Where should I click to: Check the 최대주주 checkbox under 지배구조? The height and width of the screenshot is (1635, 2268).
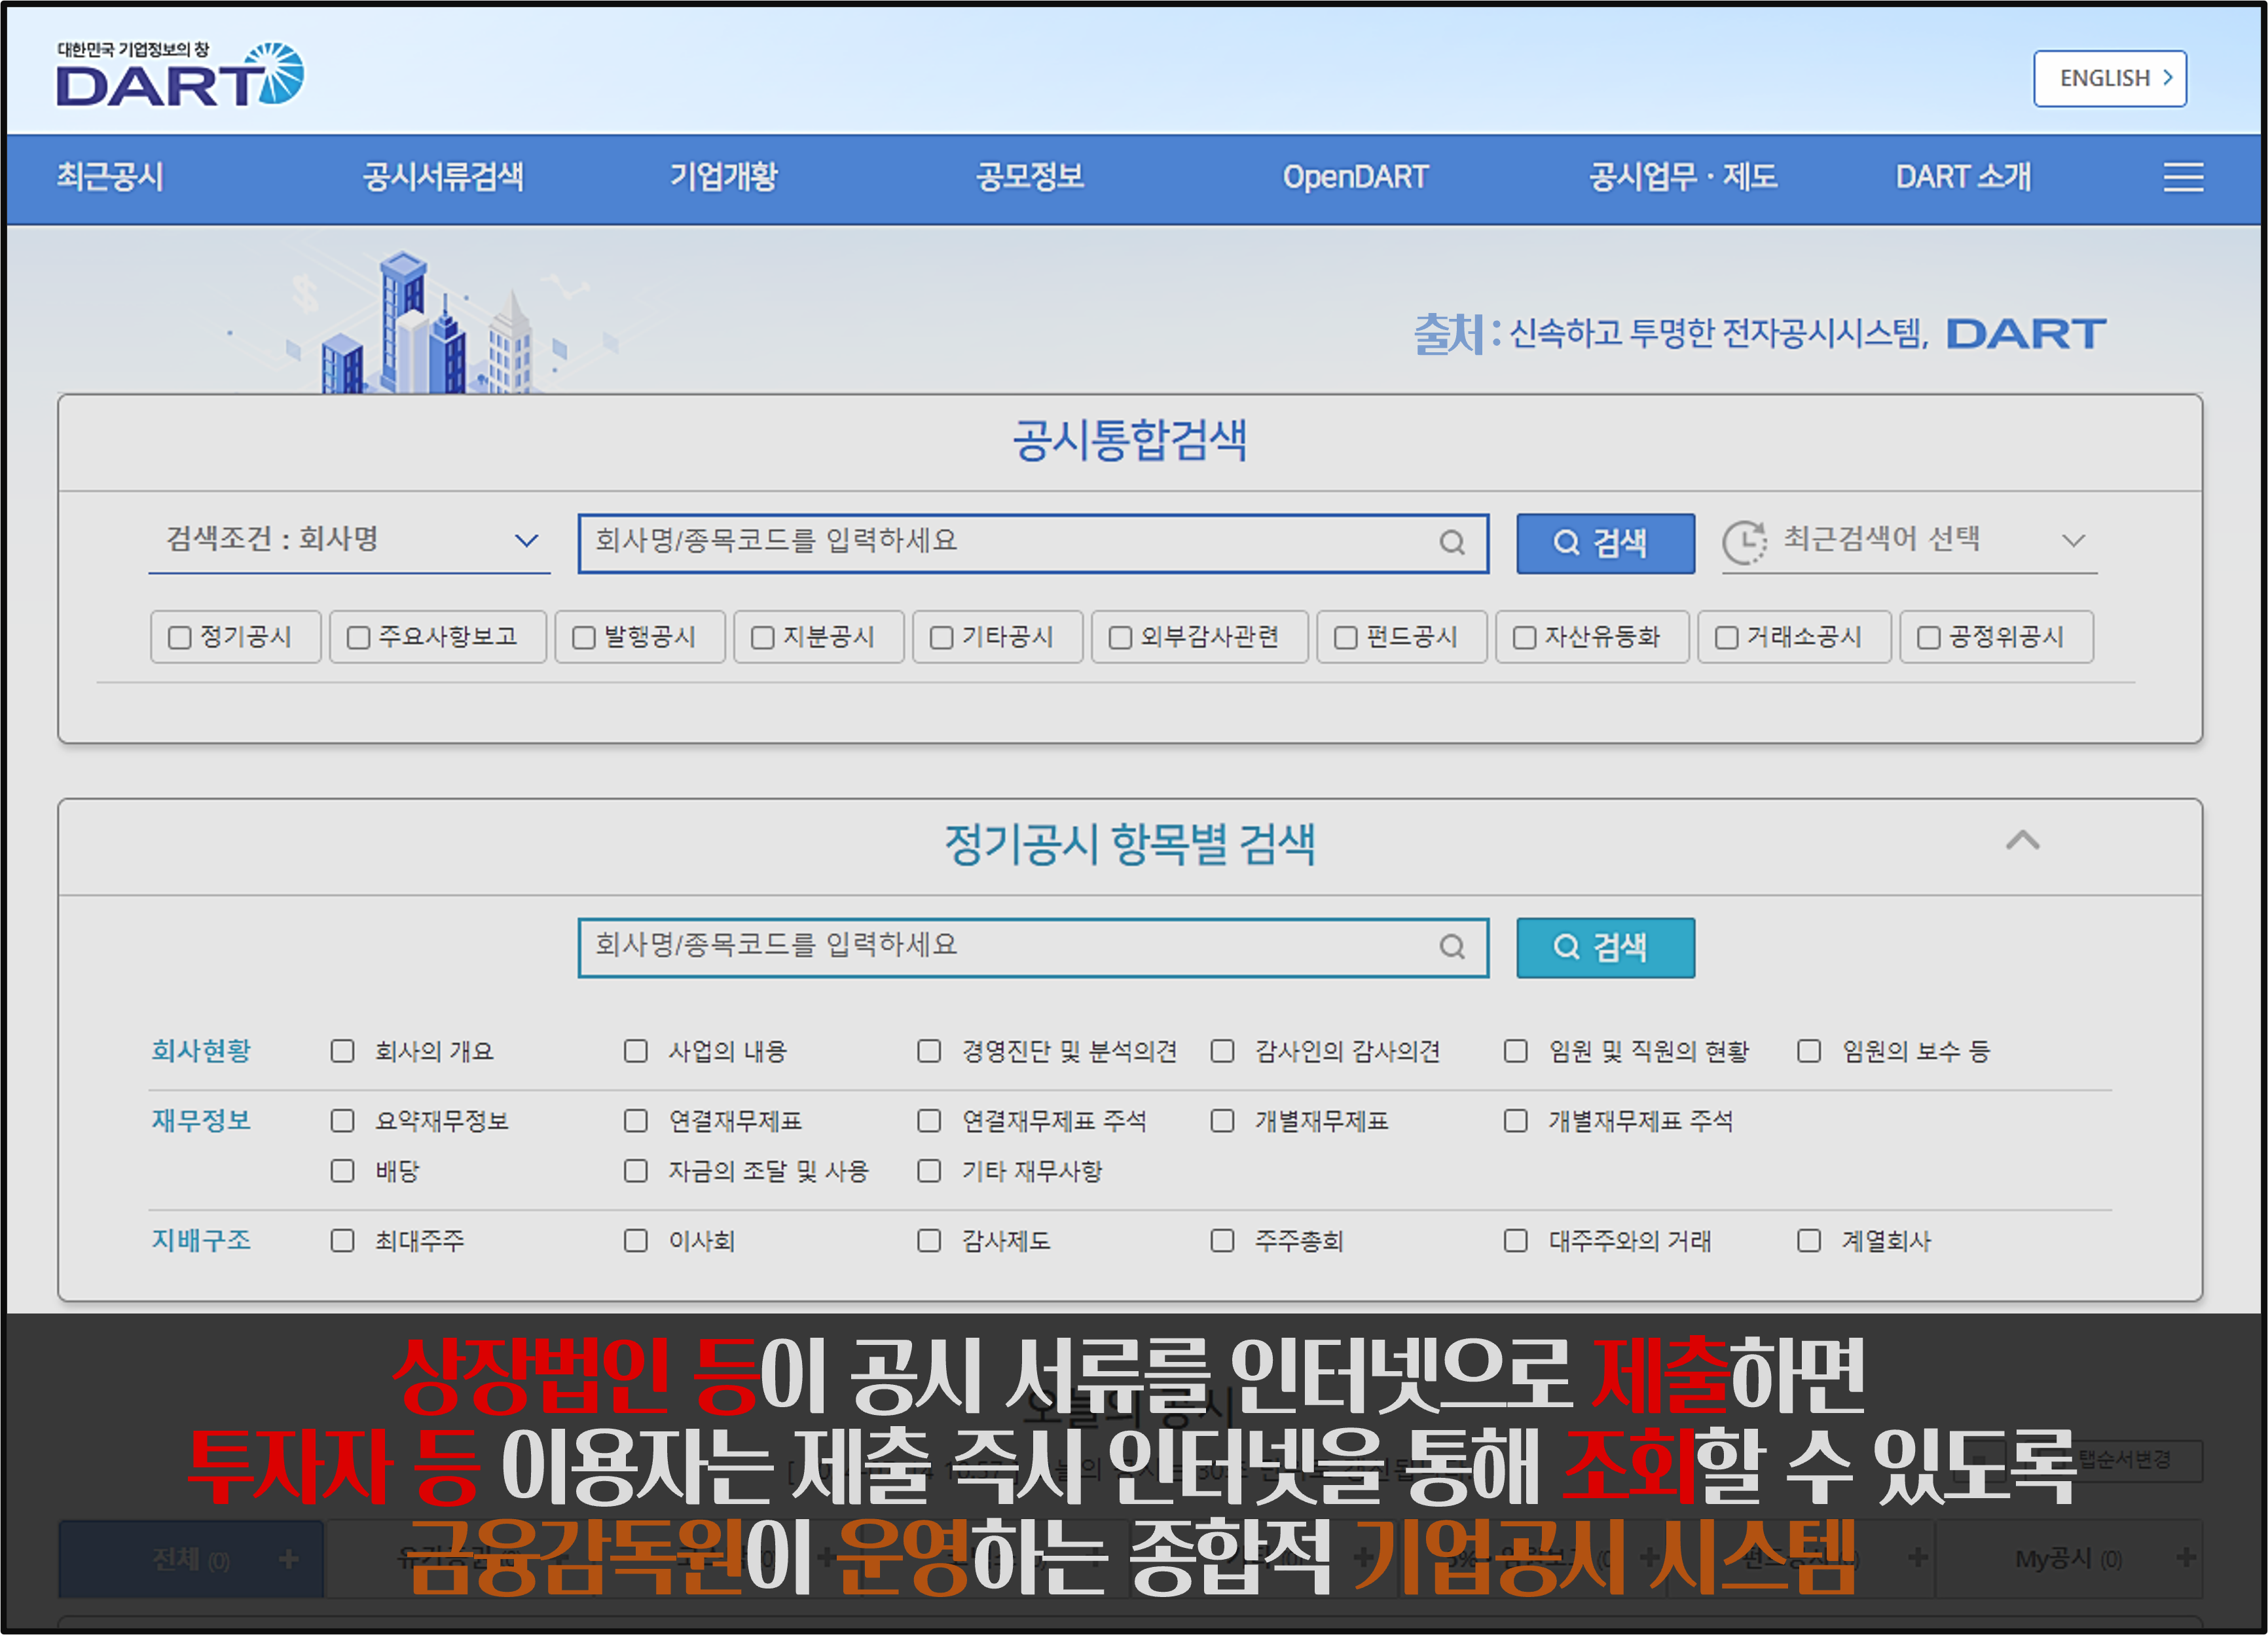pos(343,1240)
